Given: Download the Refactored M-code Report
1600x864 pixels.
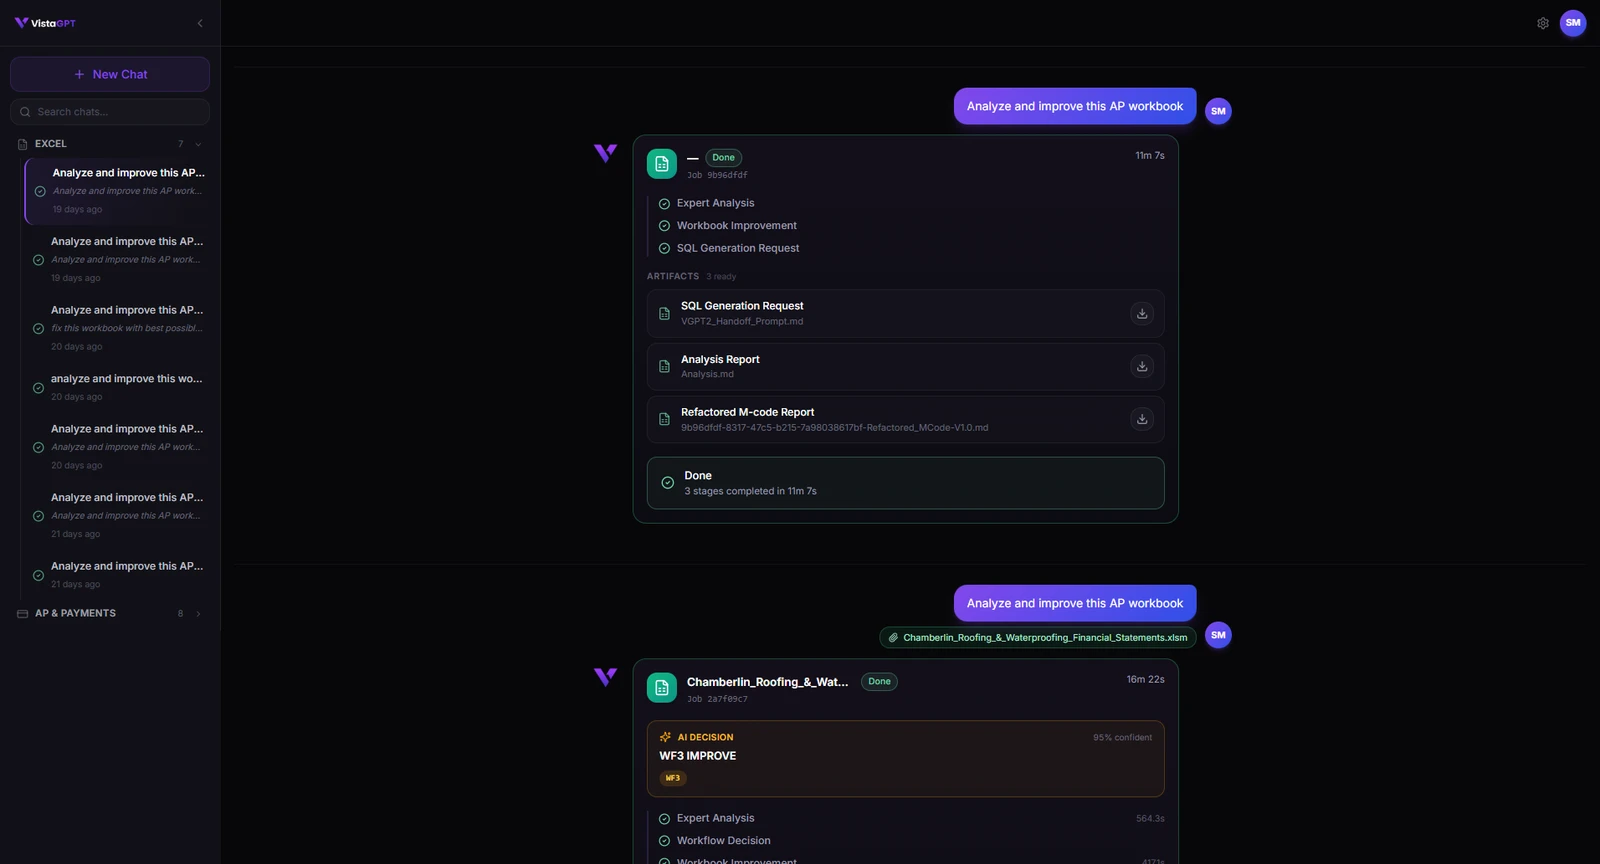Looking at the screenshot, I should coord(1142,419).
